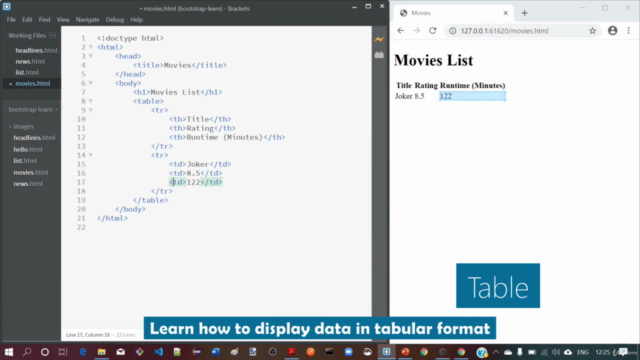640x360 pixels.
Task: Click the status bar Line 17, Column 18 indicator
Action: (88, 335)
